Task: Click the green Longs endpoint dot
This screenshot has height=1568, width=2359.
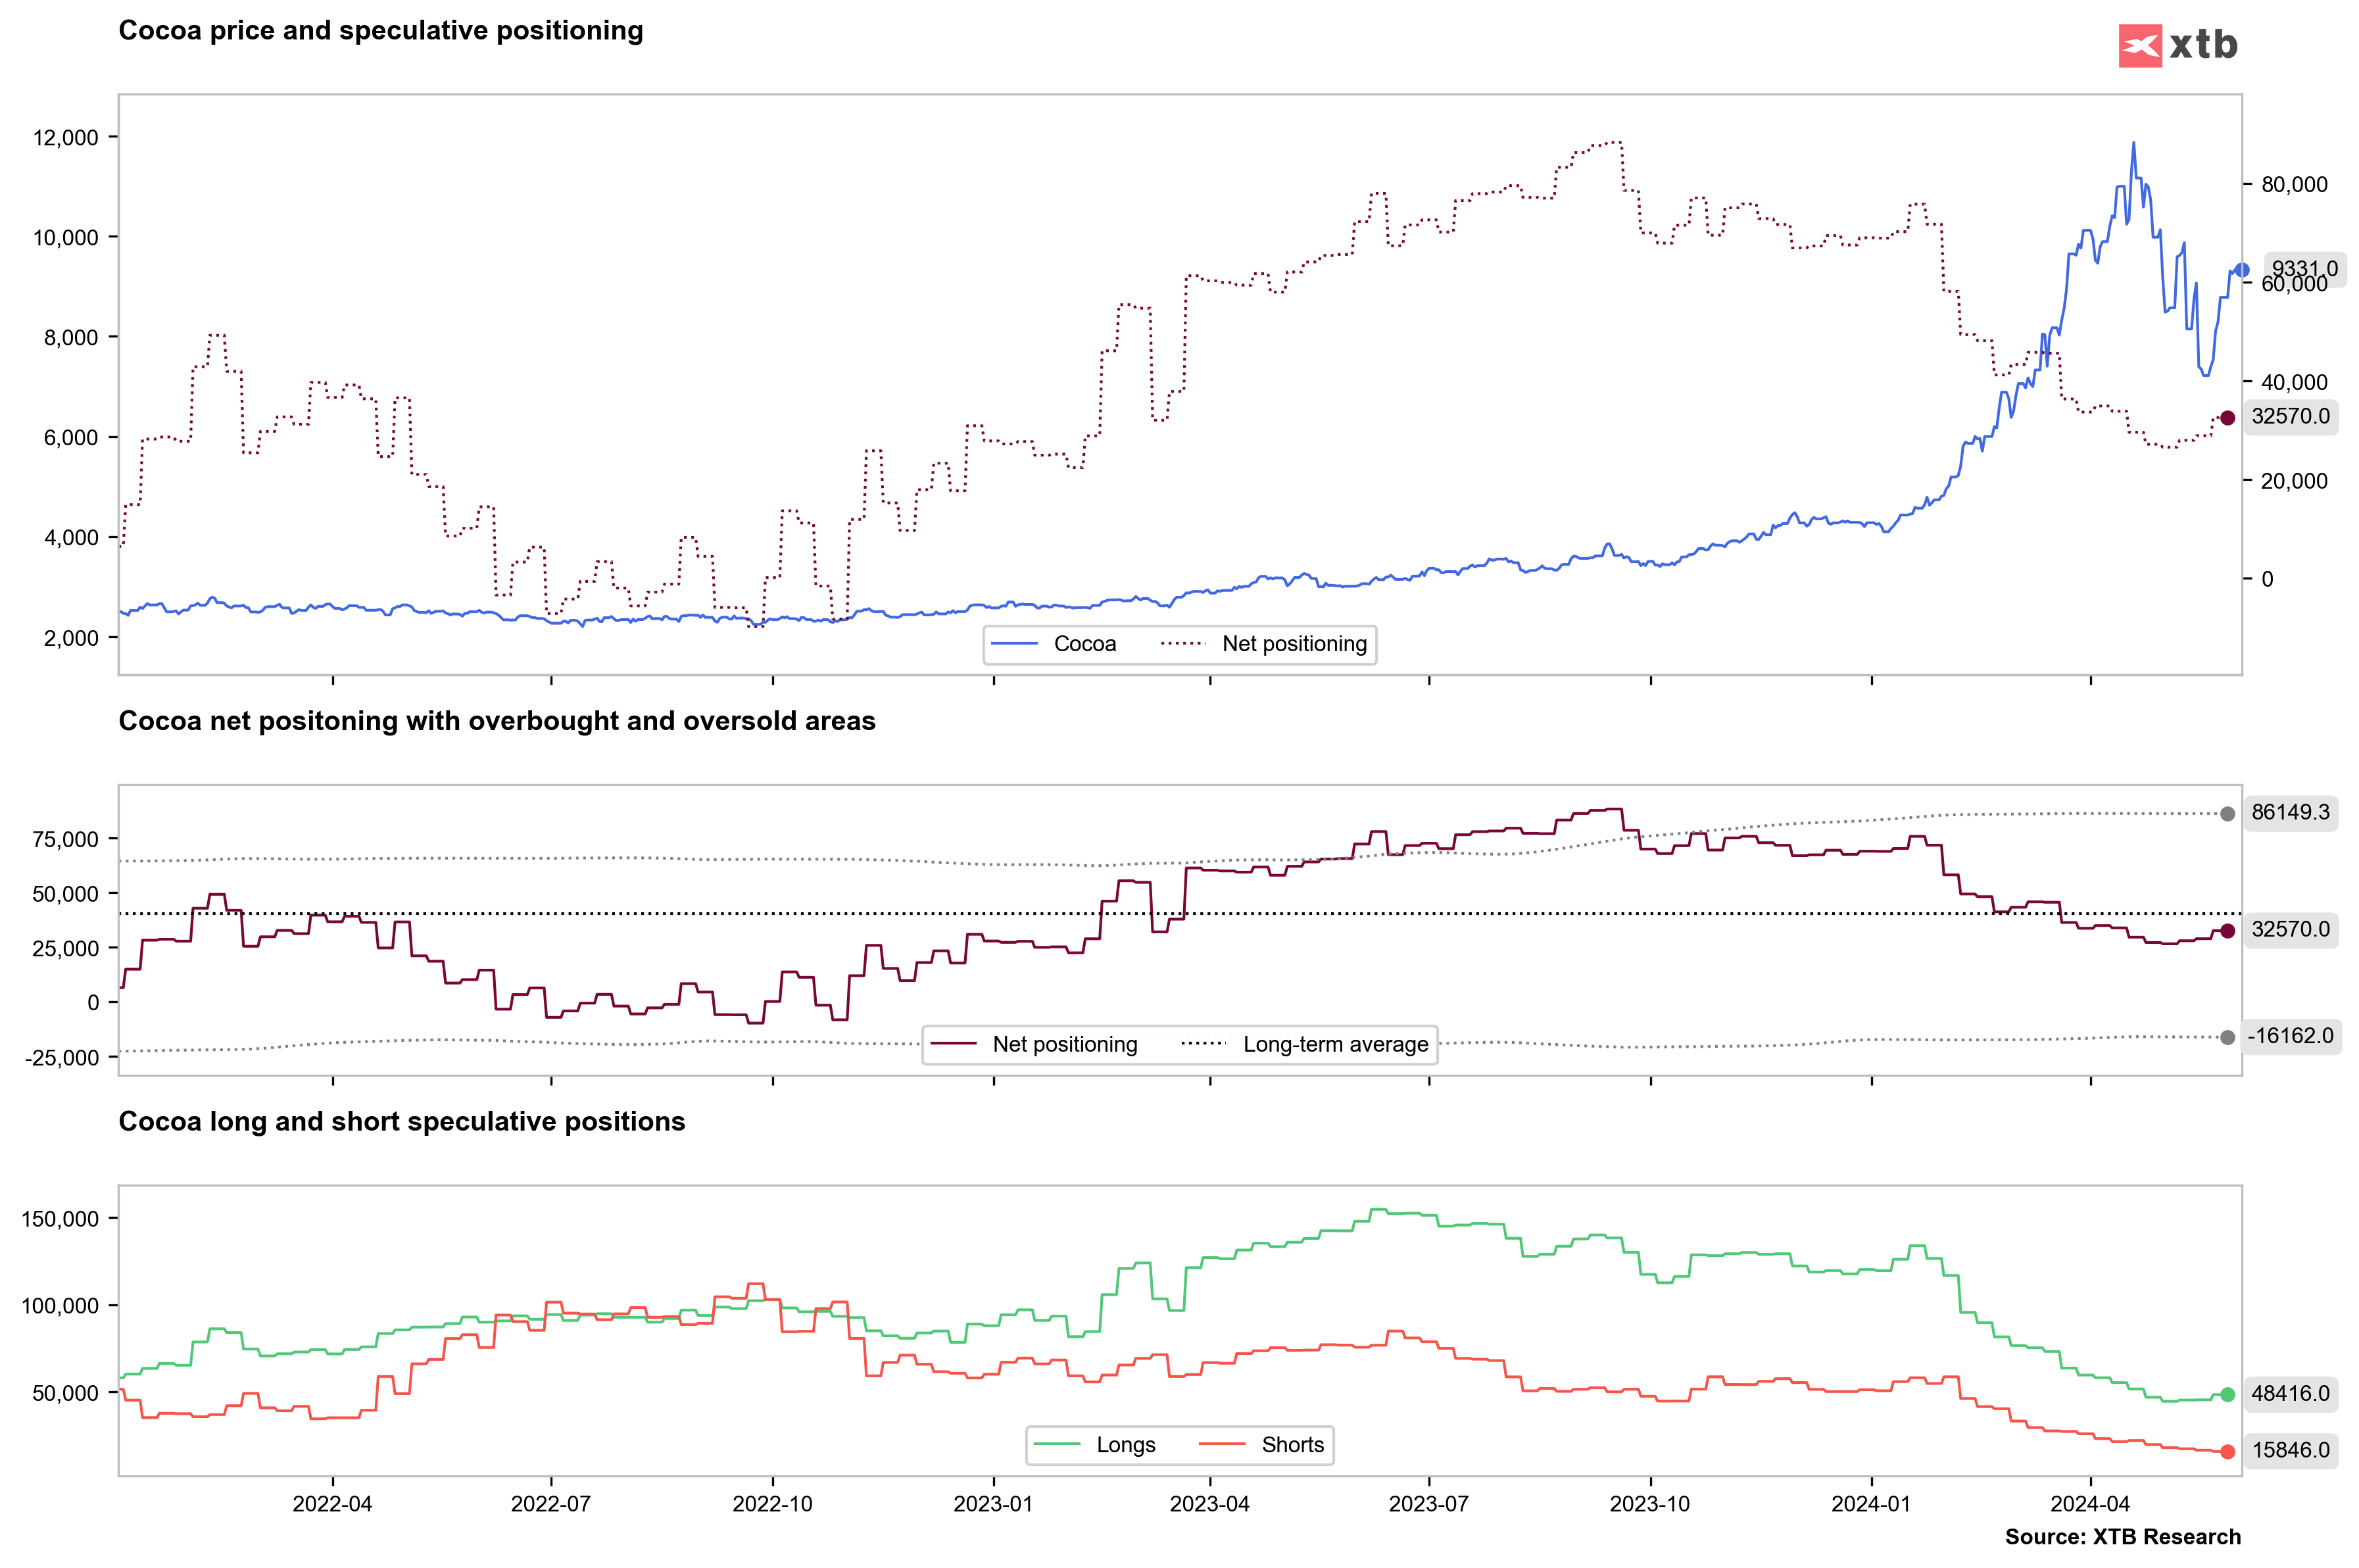Action: point(2227,1394)
